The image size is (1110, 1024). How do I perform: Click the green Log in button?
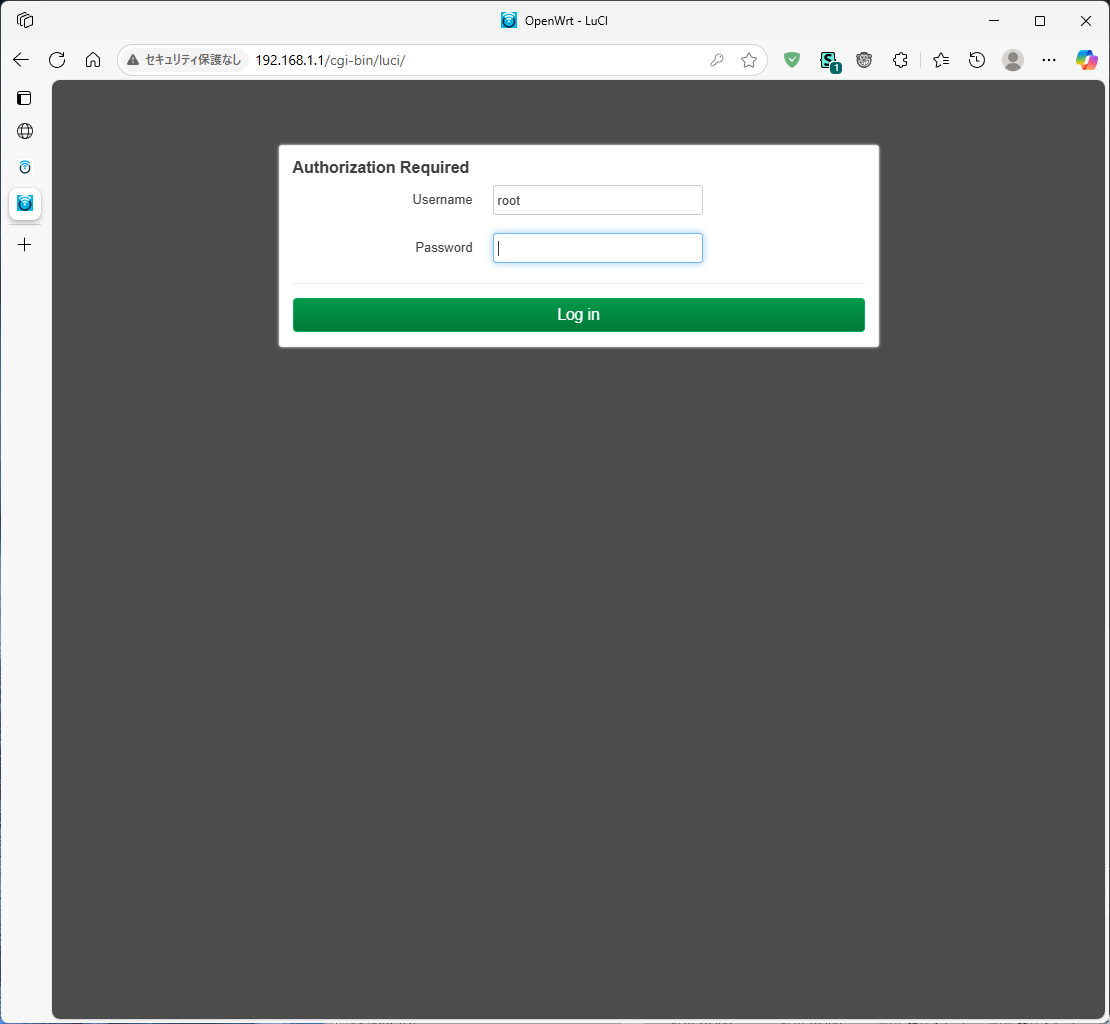point(578,314)
